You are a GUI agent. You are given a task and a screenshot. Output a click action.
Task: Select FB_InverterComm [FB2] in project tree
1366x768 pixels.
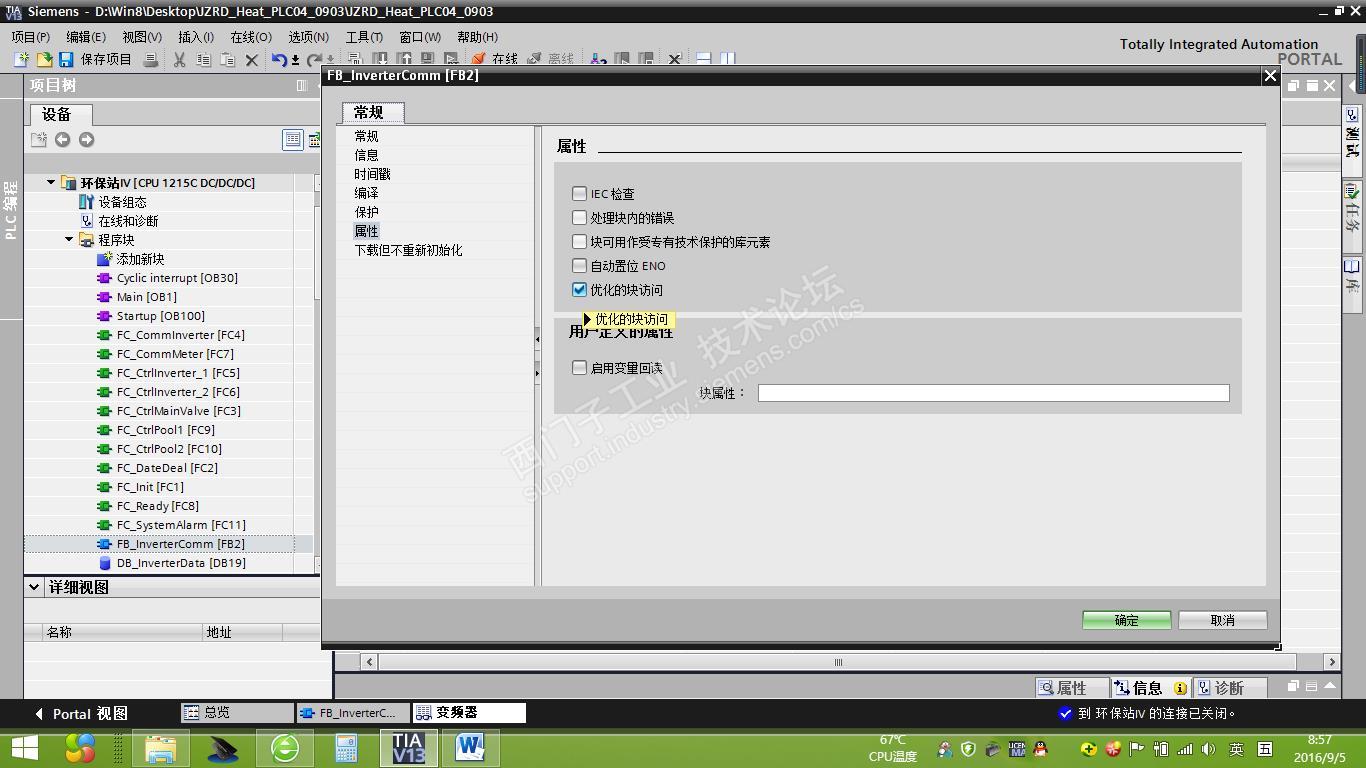[180, 544]
